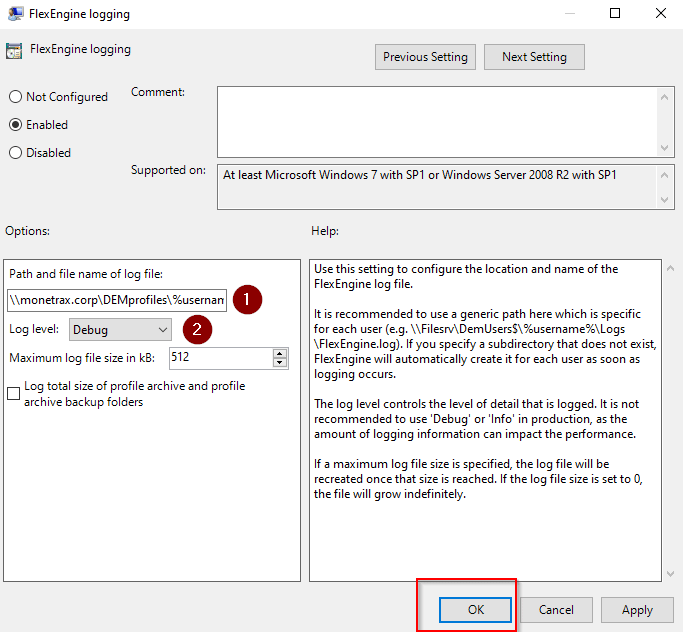The image size is (683, 632).
Task: Cancel the FlexEngine logging dialog
Action: coord(556,609)
